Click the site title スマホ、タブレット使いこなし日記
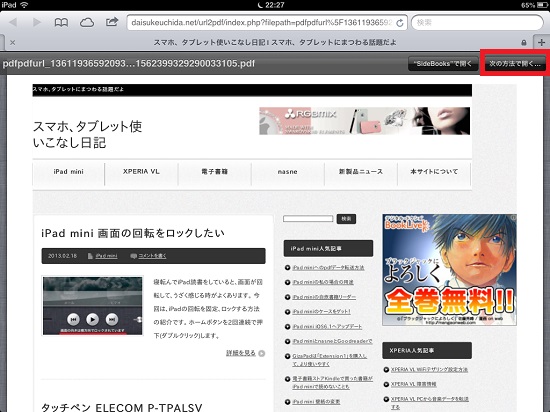The width and height of the screenshot is (550, 412). (x=87, y=134)
